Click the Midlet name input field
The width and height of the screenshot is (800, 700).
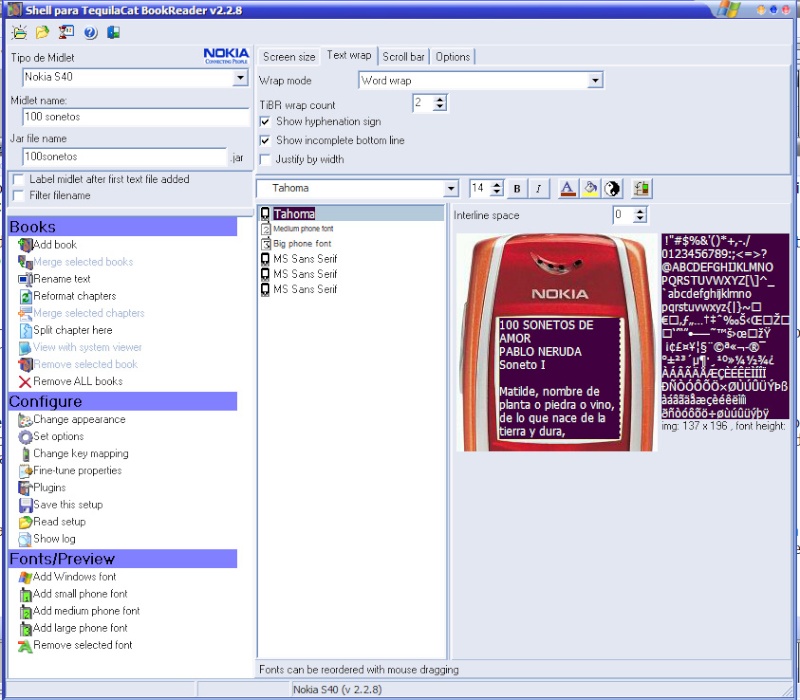click(x=135, y=117)
